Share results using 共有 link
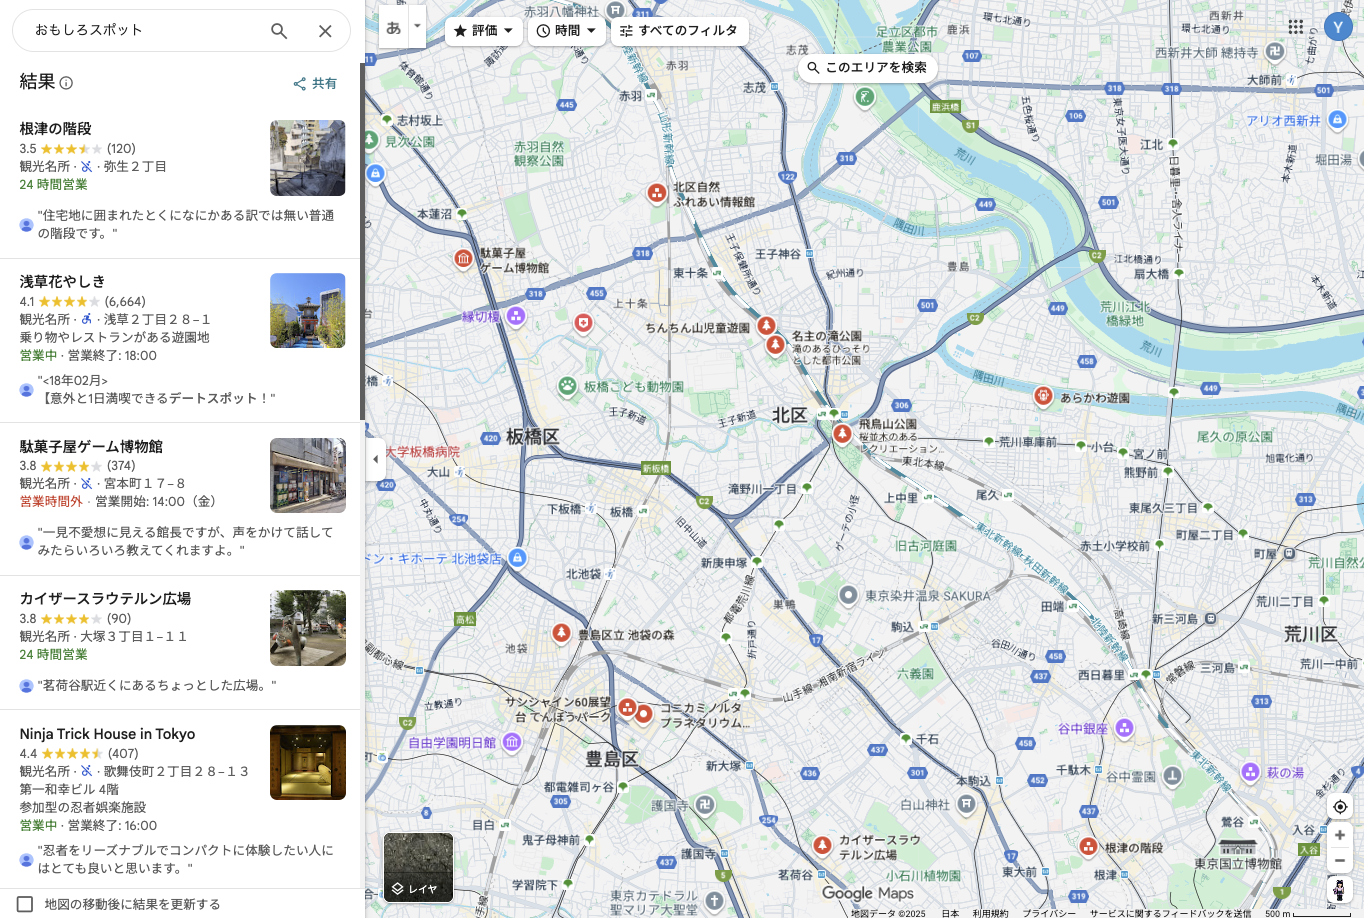The image size is (1364, 918). 315,84
